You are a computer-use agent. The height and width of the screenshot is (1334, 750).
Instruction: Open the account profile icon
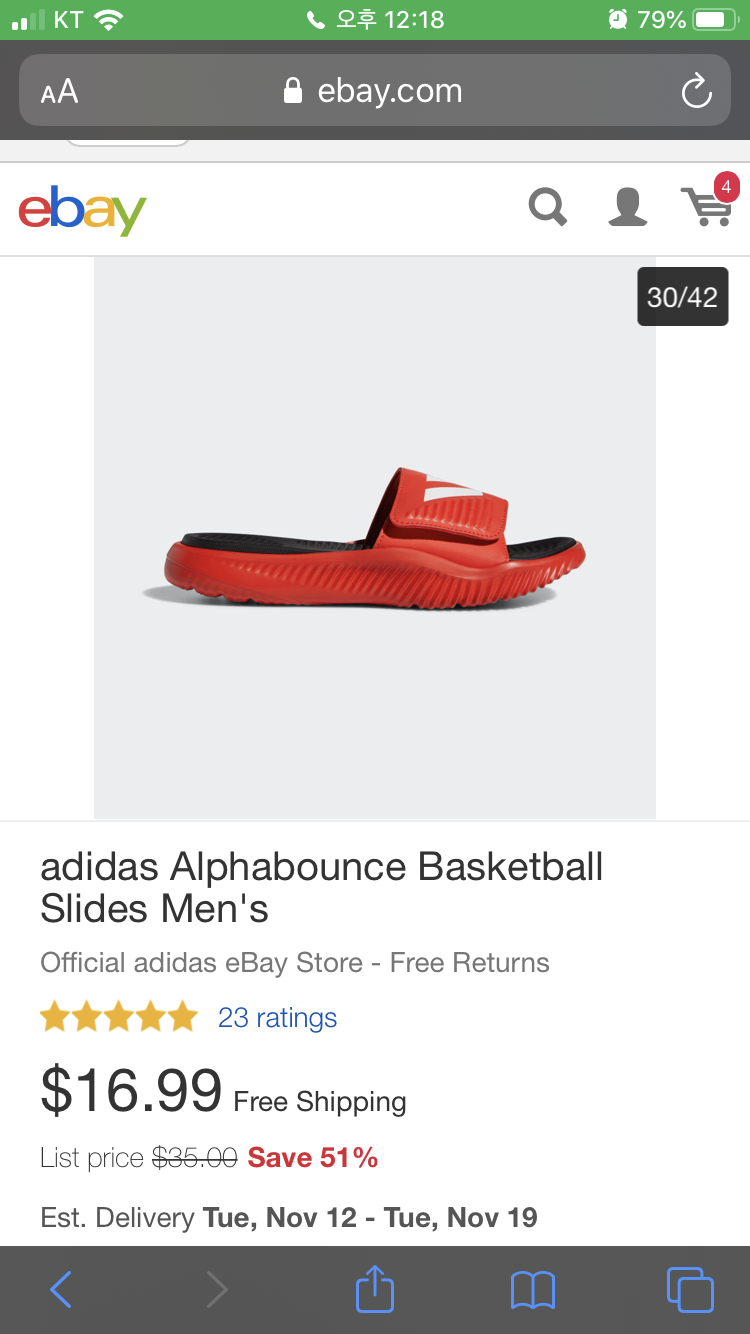pyautogui.click(x=628, y=208)
